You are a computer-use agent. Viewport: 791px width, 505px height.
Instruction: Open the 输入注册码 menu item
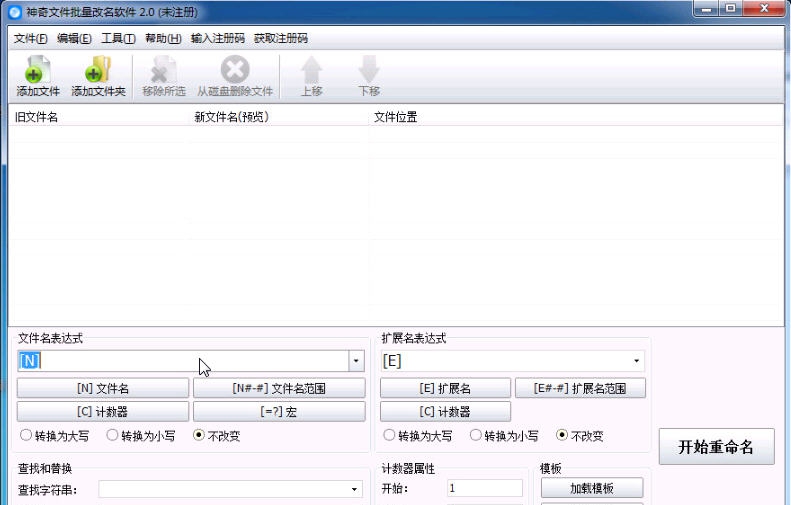pyautogui.click(x=217, y=38)
